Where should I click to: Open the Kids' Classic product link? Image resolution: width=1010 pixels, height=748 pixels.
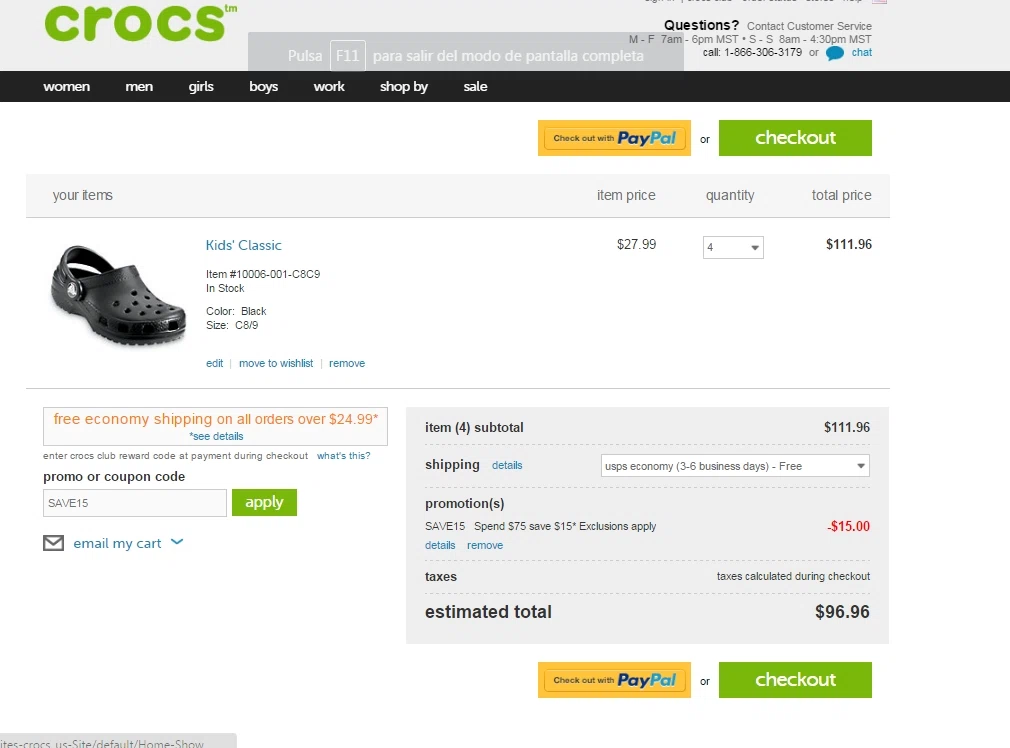(x=243, y=245)
